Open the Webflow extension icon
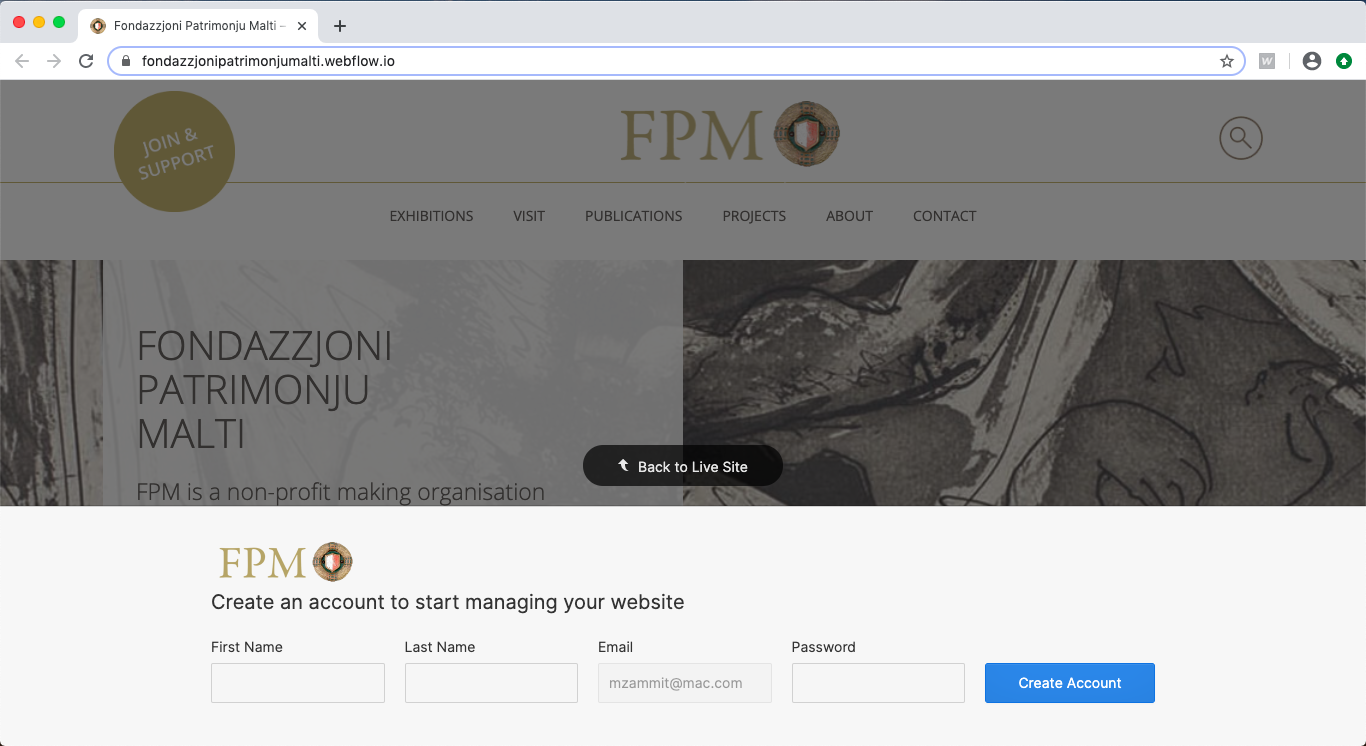The width and height of the screenshot is (1366, 746). tap(1267, 61)
